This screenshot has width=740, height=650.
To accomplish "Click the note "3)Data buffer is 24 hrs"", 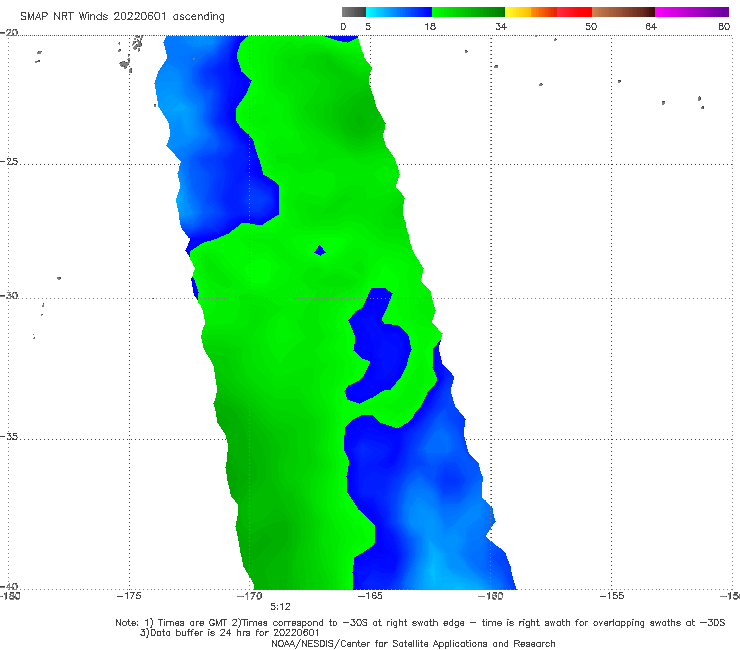I will point(230,633).
